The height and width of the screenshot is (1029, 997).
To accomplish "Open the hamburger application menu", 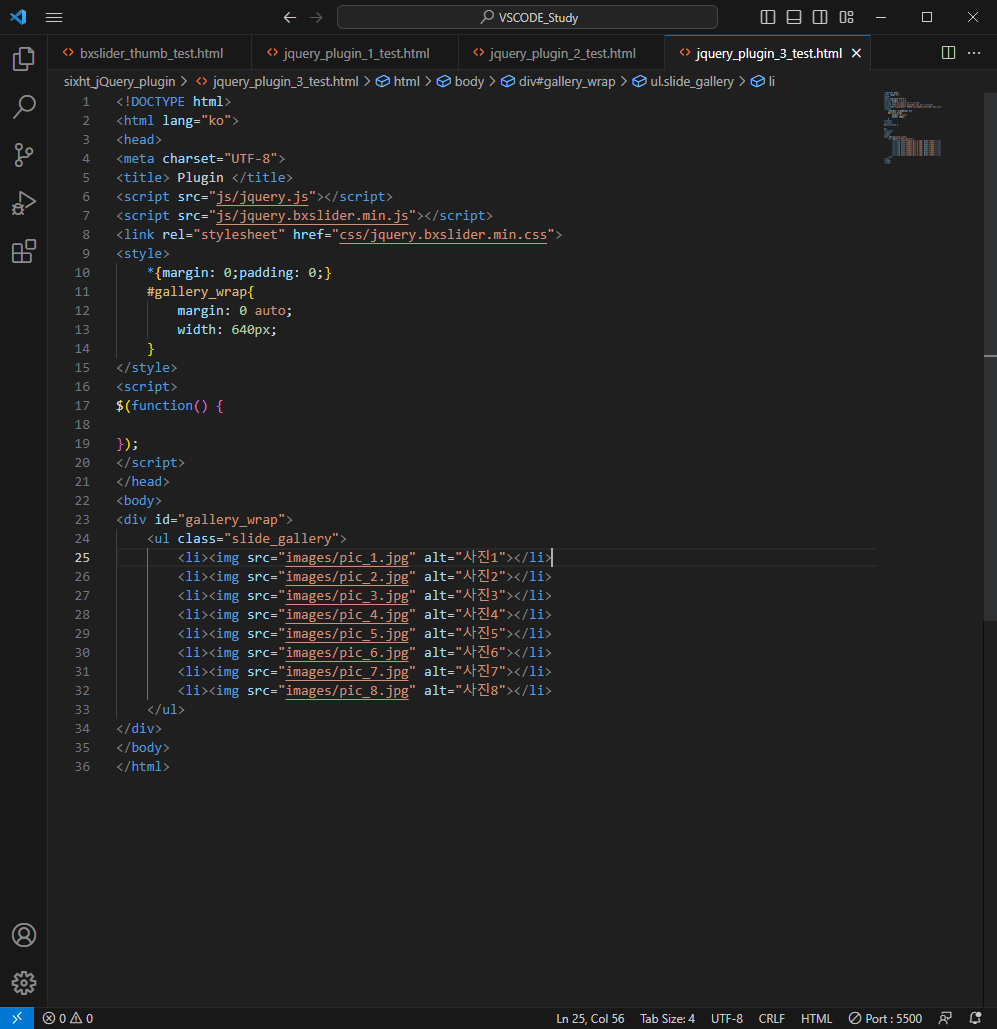I will coord(54,18).
